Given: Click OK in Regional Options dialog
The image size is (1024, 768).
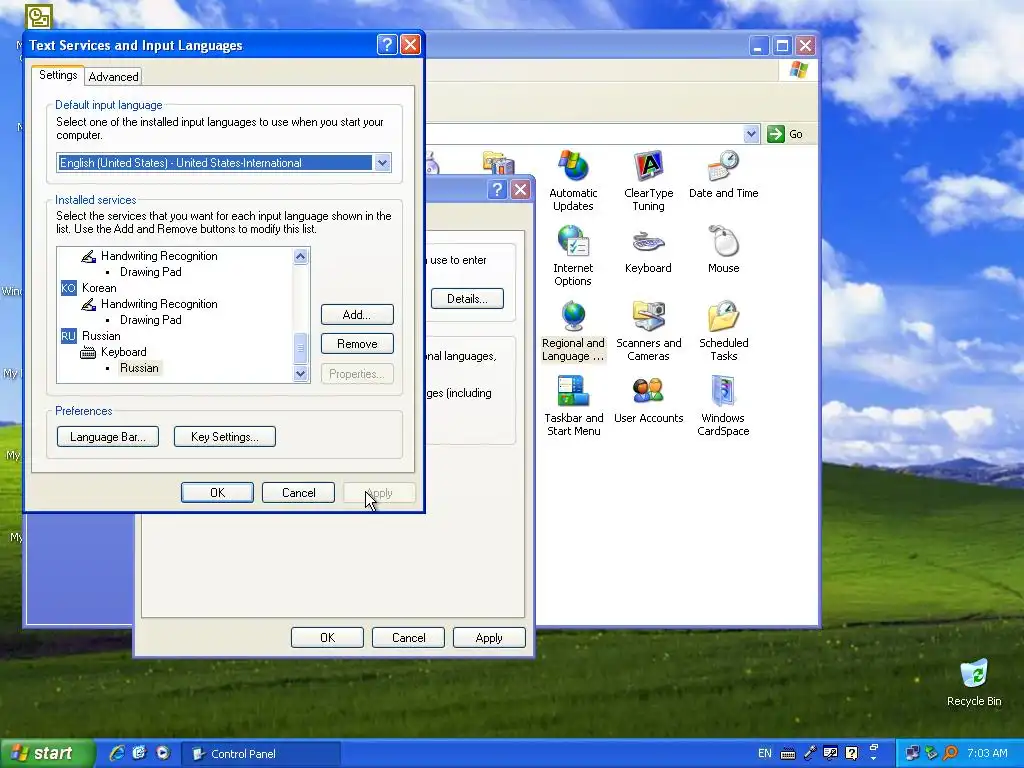Looking at the screenshot, I should (x=327, y=638).
